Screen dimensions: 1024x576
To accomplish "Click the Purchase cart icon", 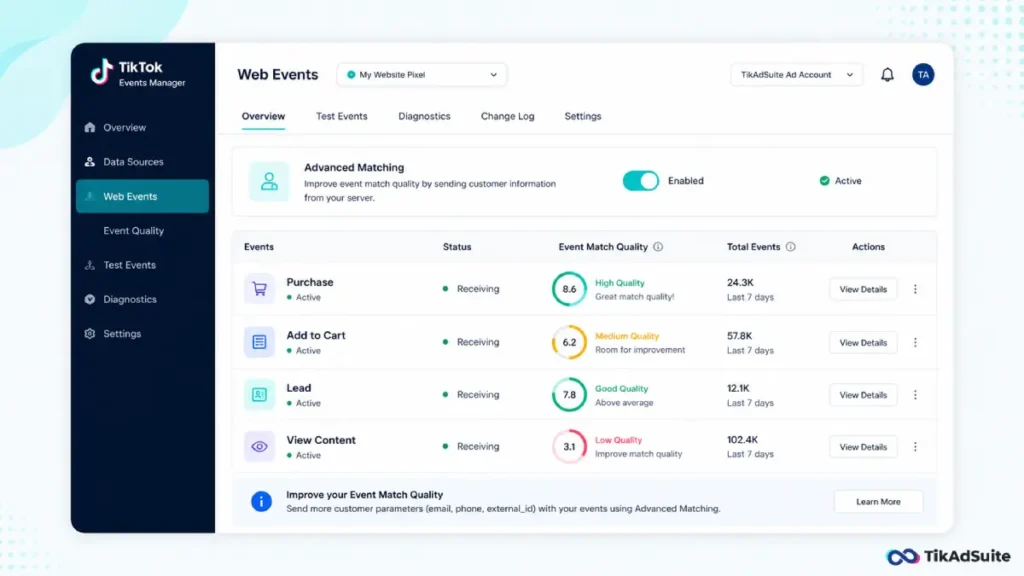I will point(259,289).
